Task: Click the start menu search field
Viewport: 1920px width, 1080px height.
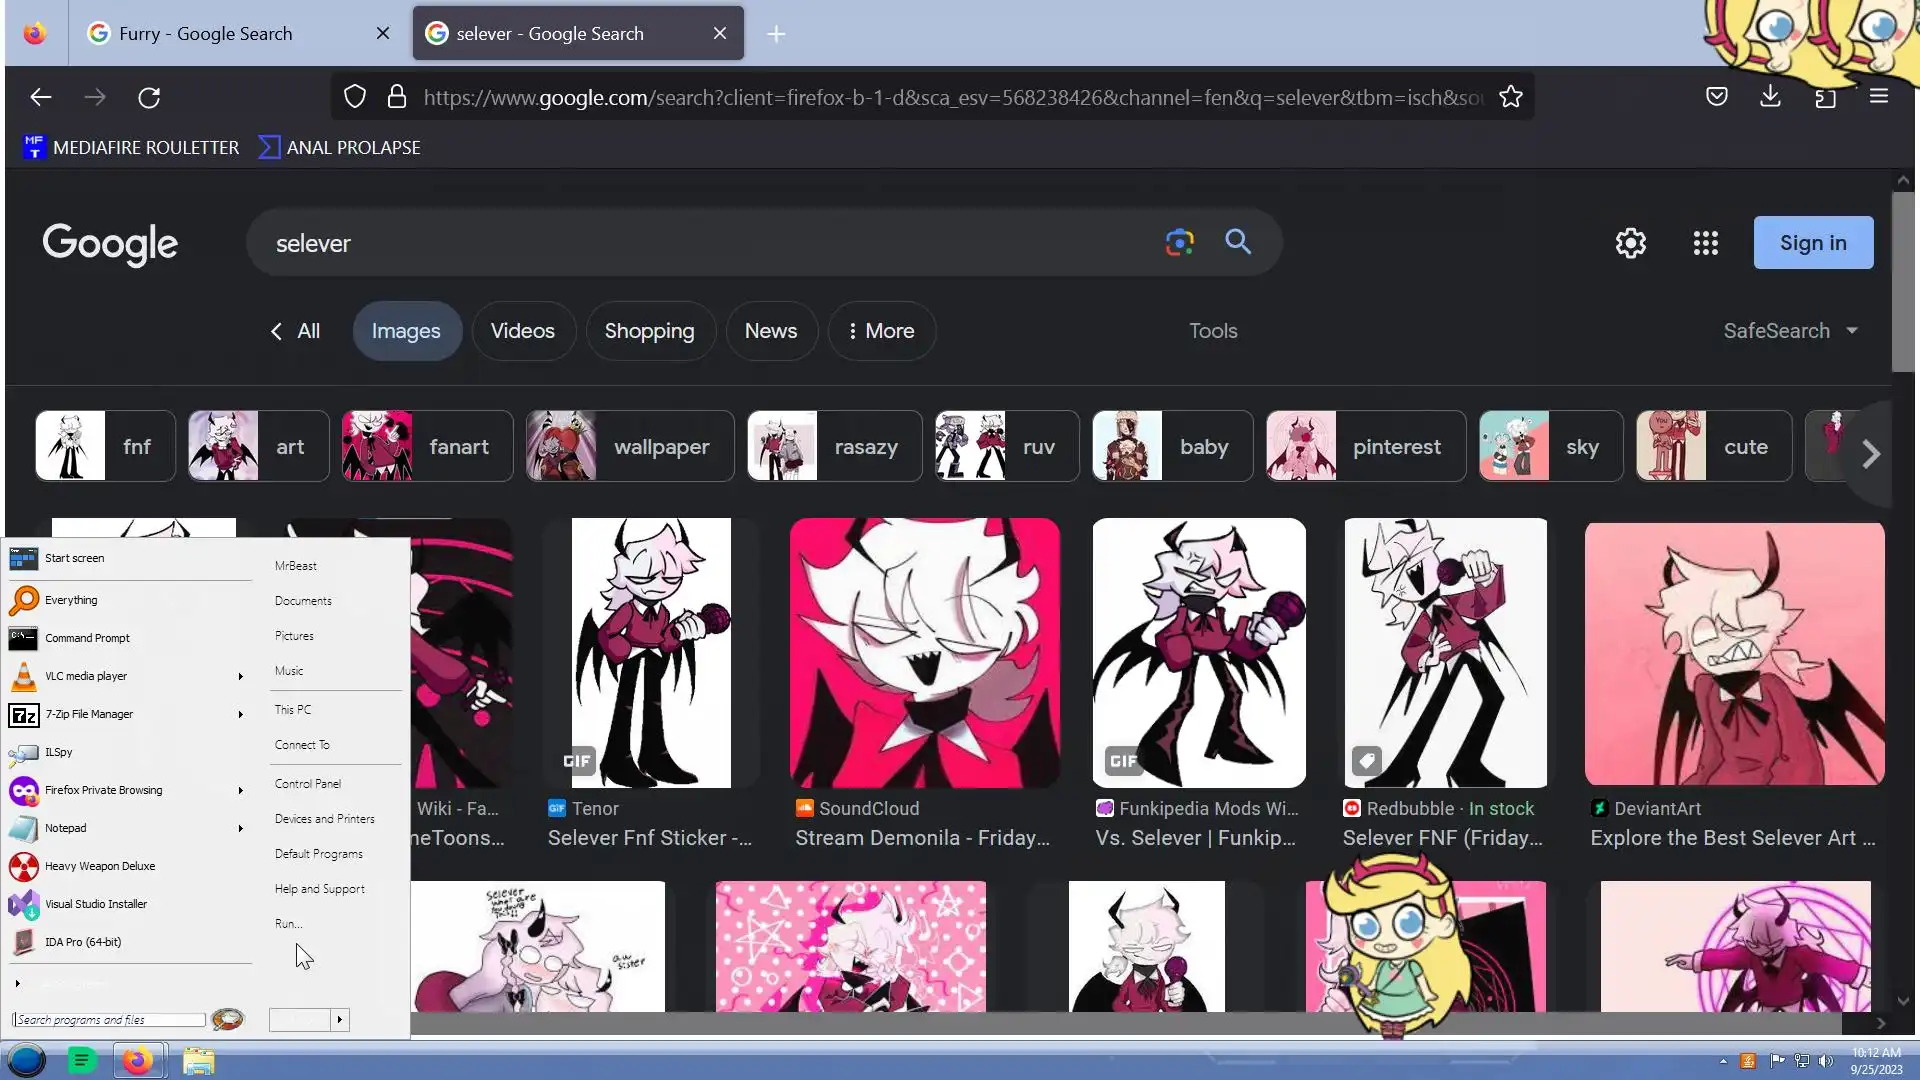Action: tap(110, 1020)
